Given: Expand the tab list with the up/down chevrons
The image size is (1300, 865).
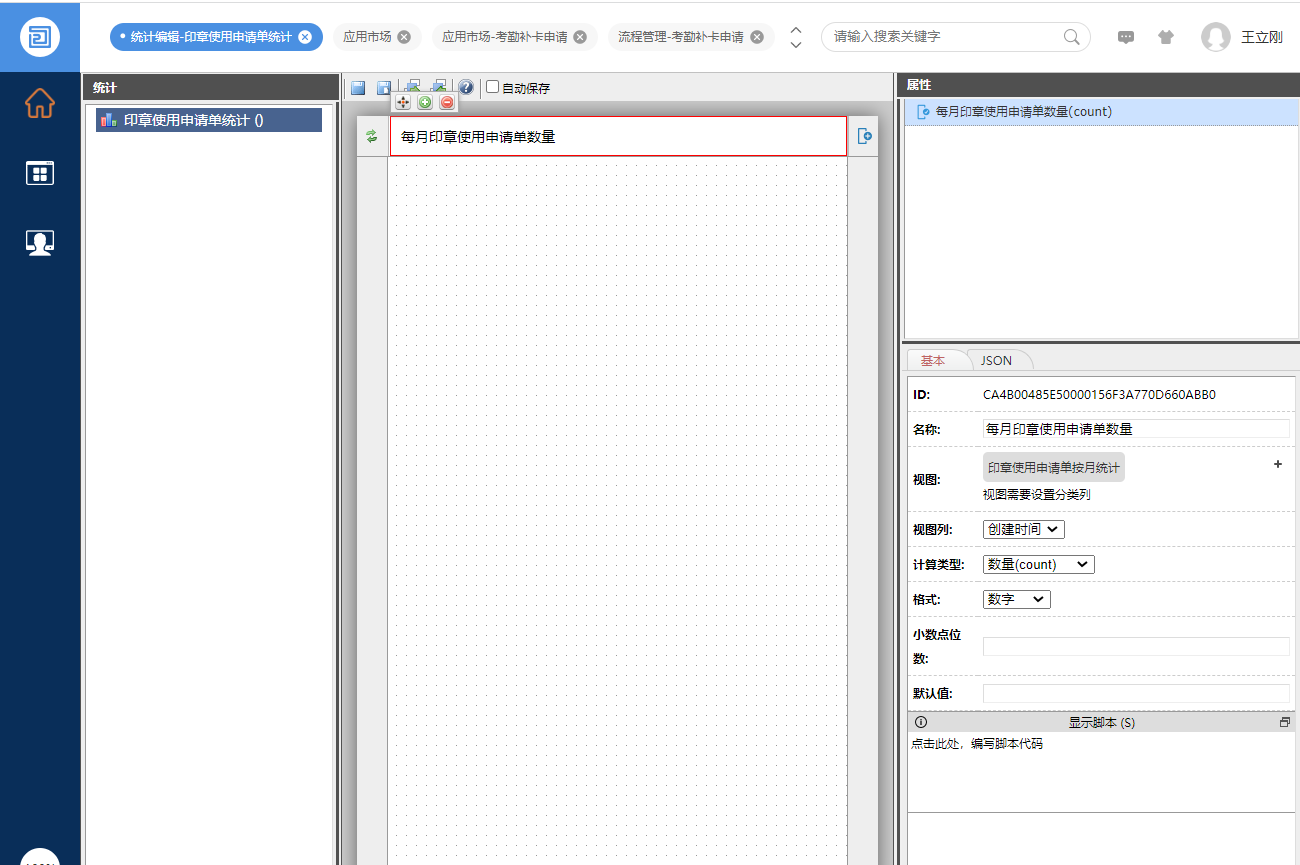Looking at the screenshot, I should pyautogui.click(x=796, y=37).
